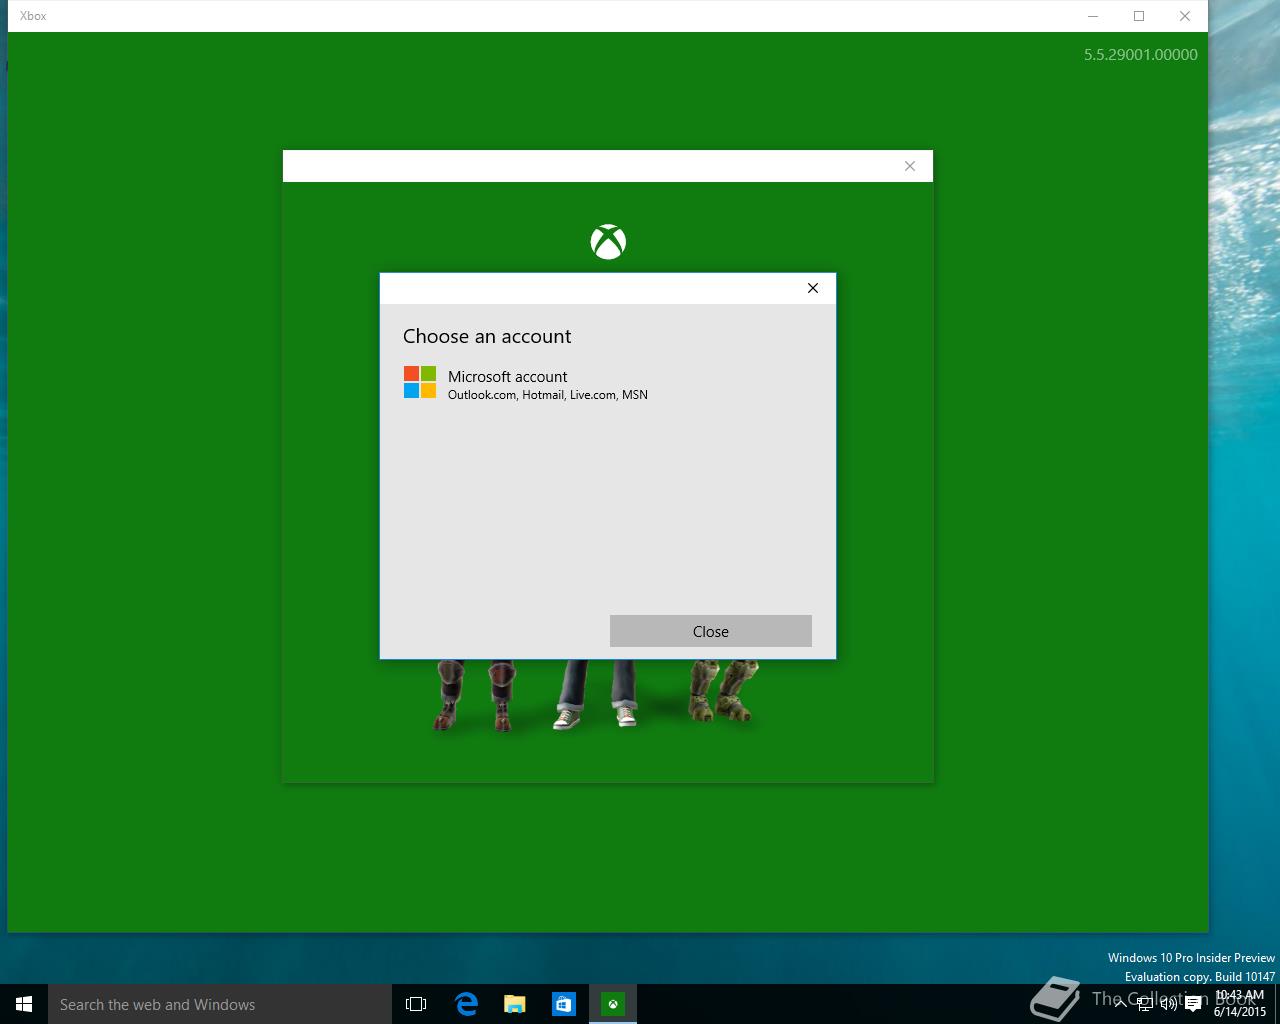Dismiss Choose an account dialog with X
The height and width of the screenshot is (1024, 1280).
pyautogui.click(x=813, y=288)
